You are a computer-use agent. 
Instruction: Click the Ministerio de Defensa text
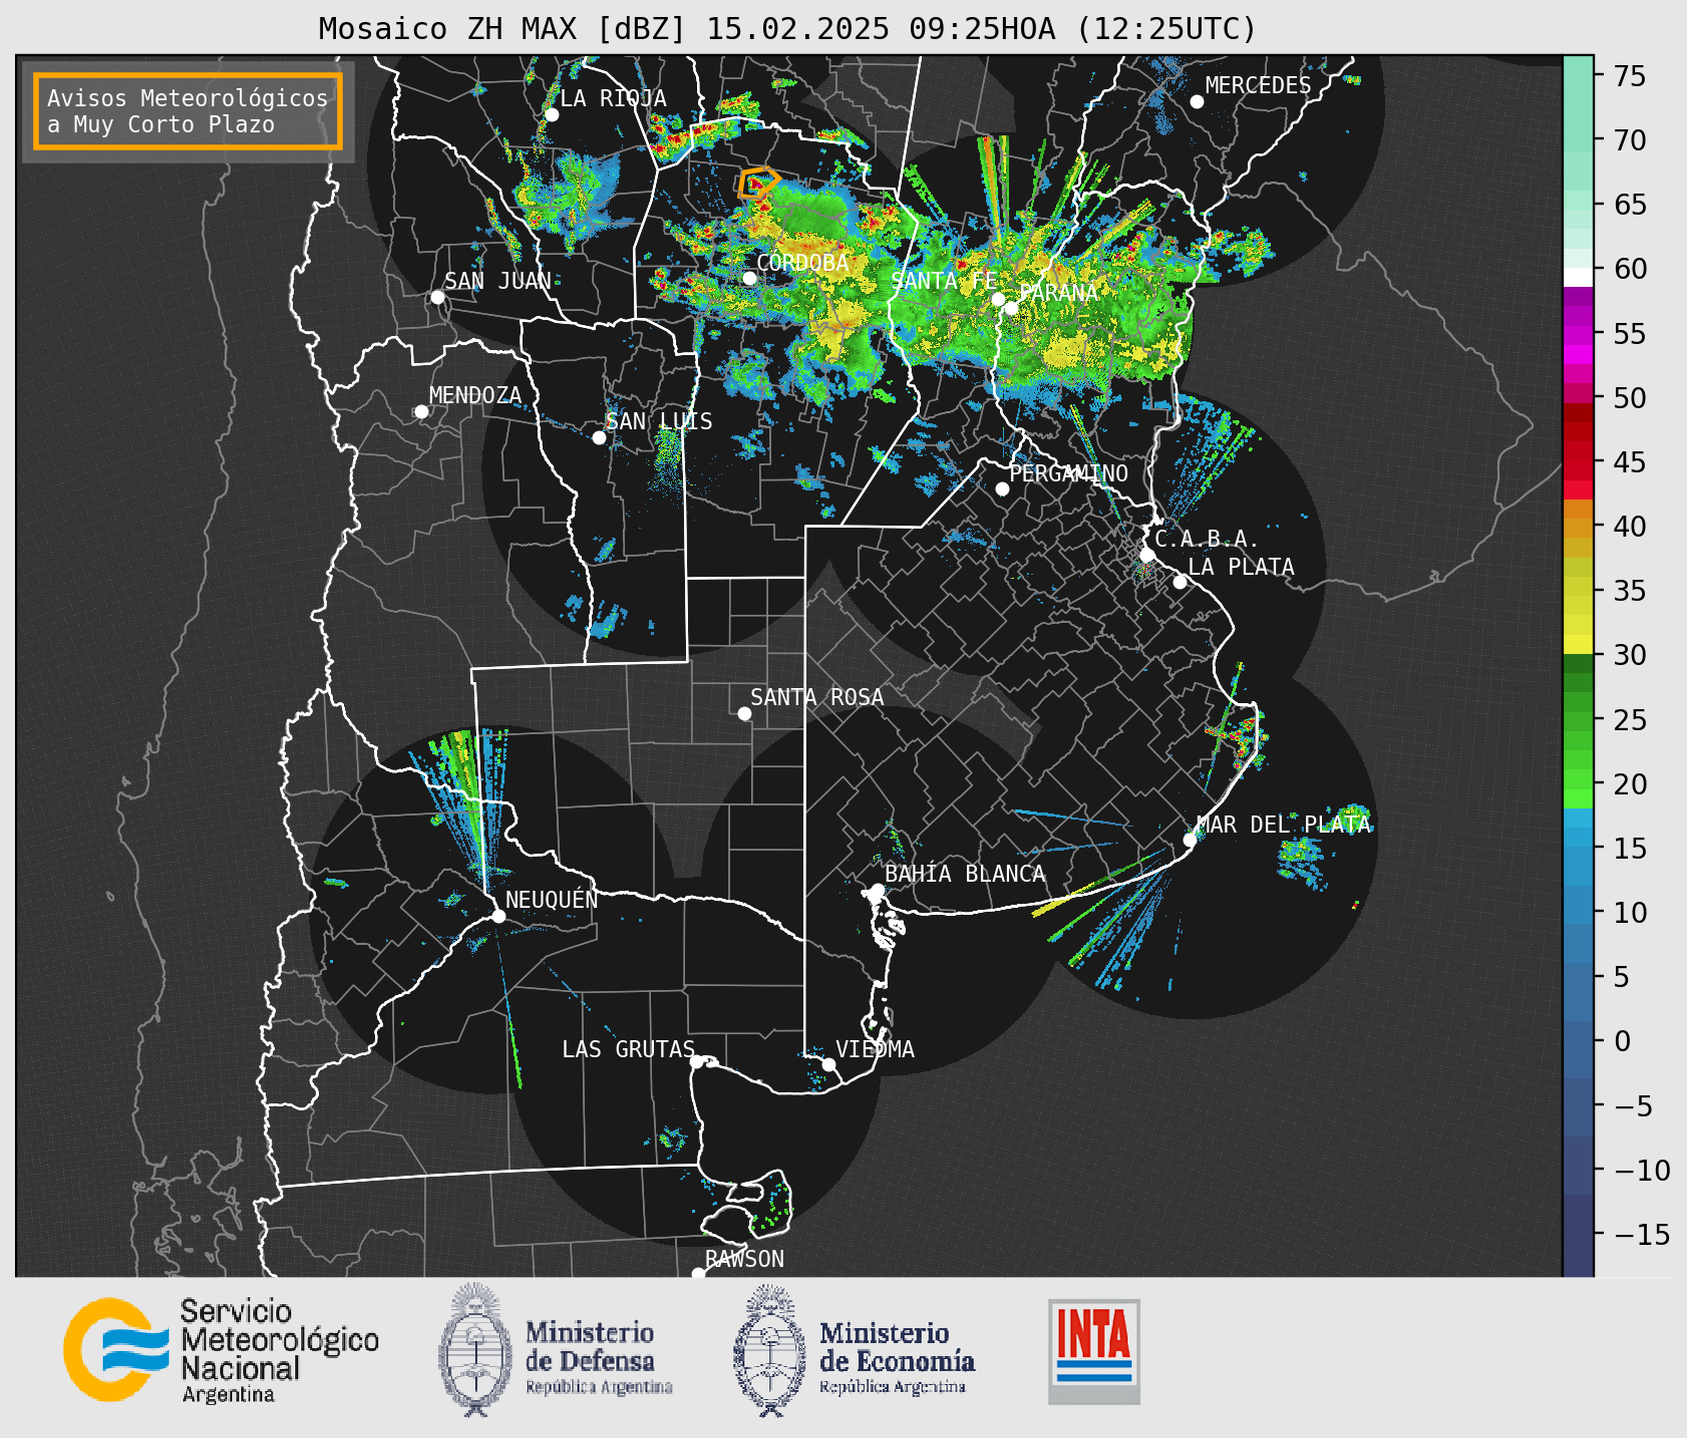pos(599,1357)
